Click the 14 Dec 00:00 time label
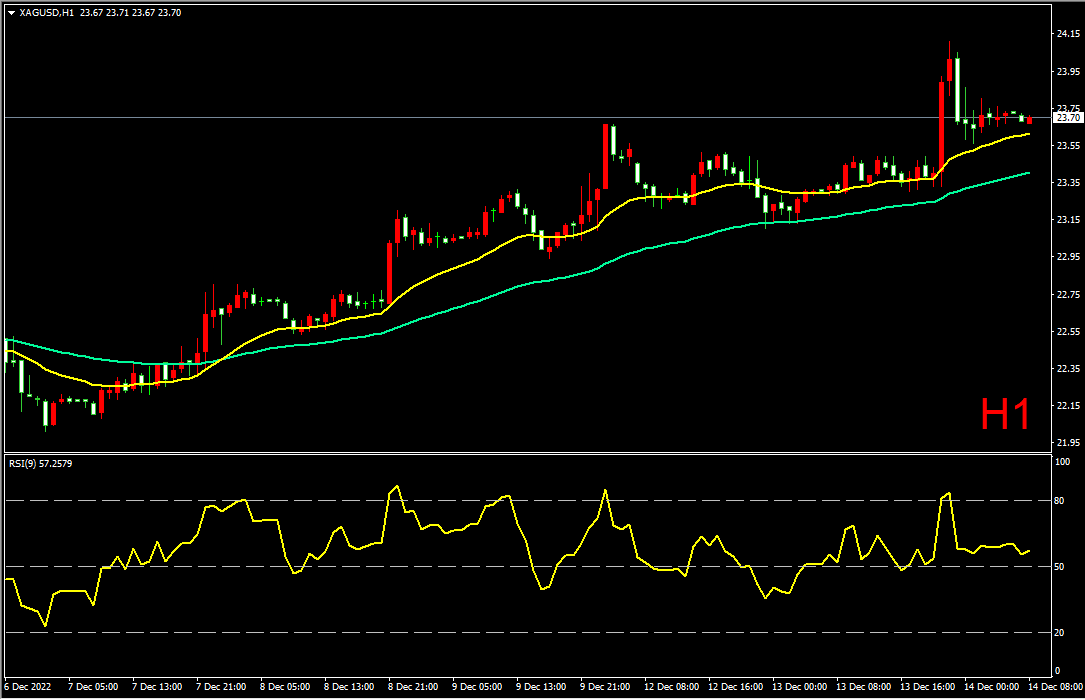 click(992, 687)
